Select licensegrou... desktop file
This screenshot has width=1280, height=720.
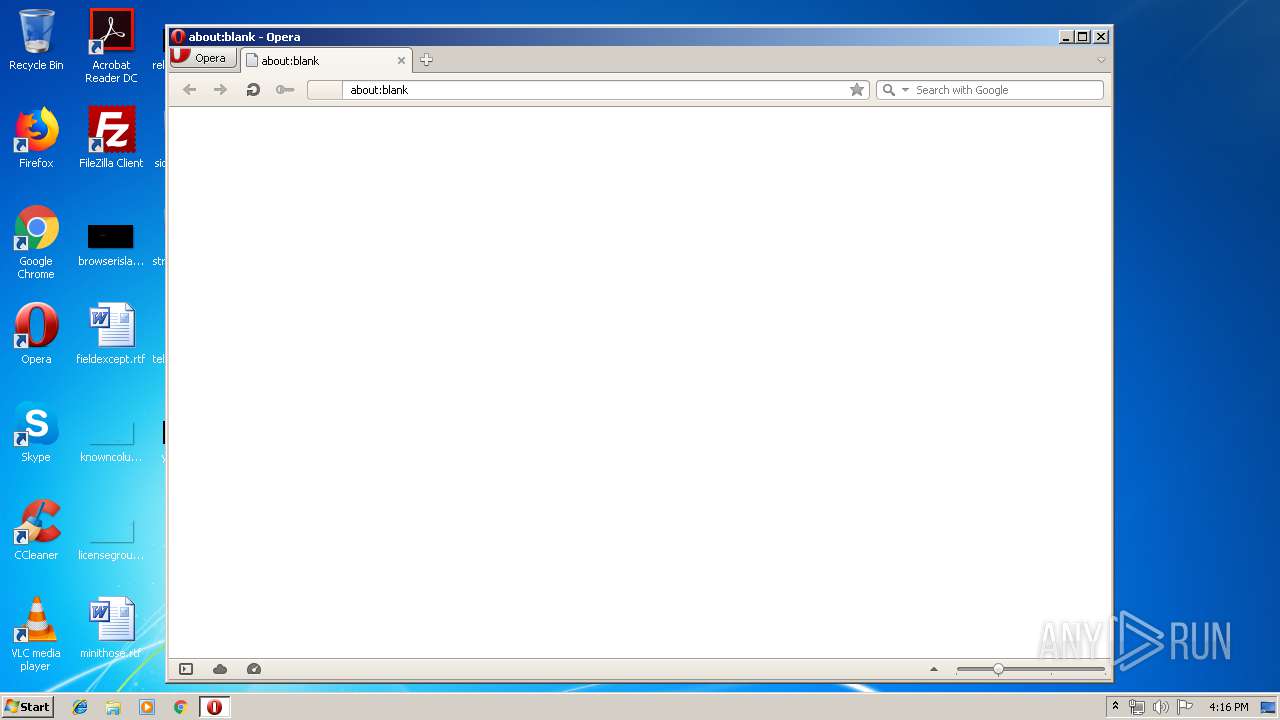coord(111,538)
